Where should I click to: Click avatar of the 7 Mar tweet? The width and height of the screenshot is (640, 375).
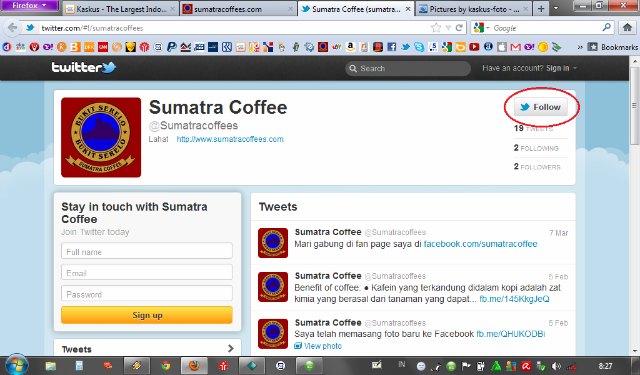tap(273, 243)
